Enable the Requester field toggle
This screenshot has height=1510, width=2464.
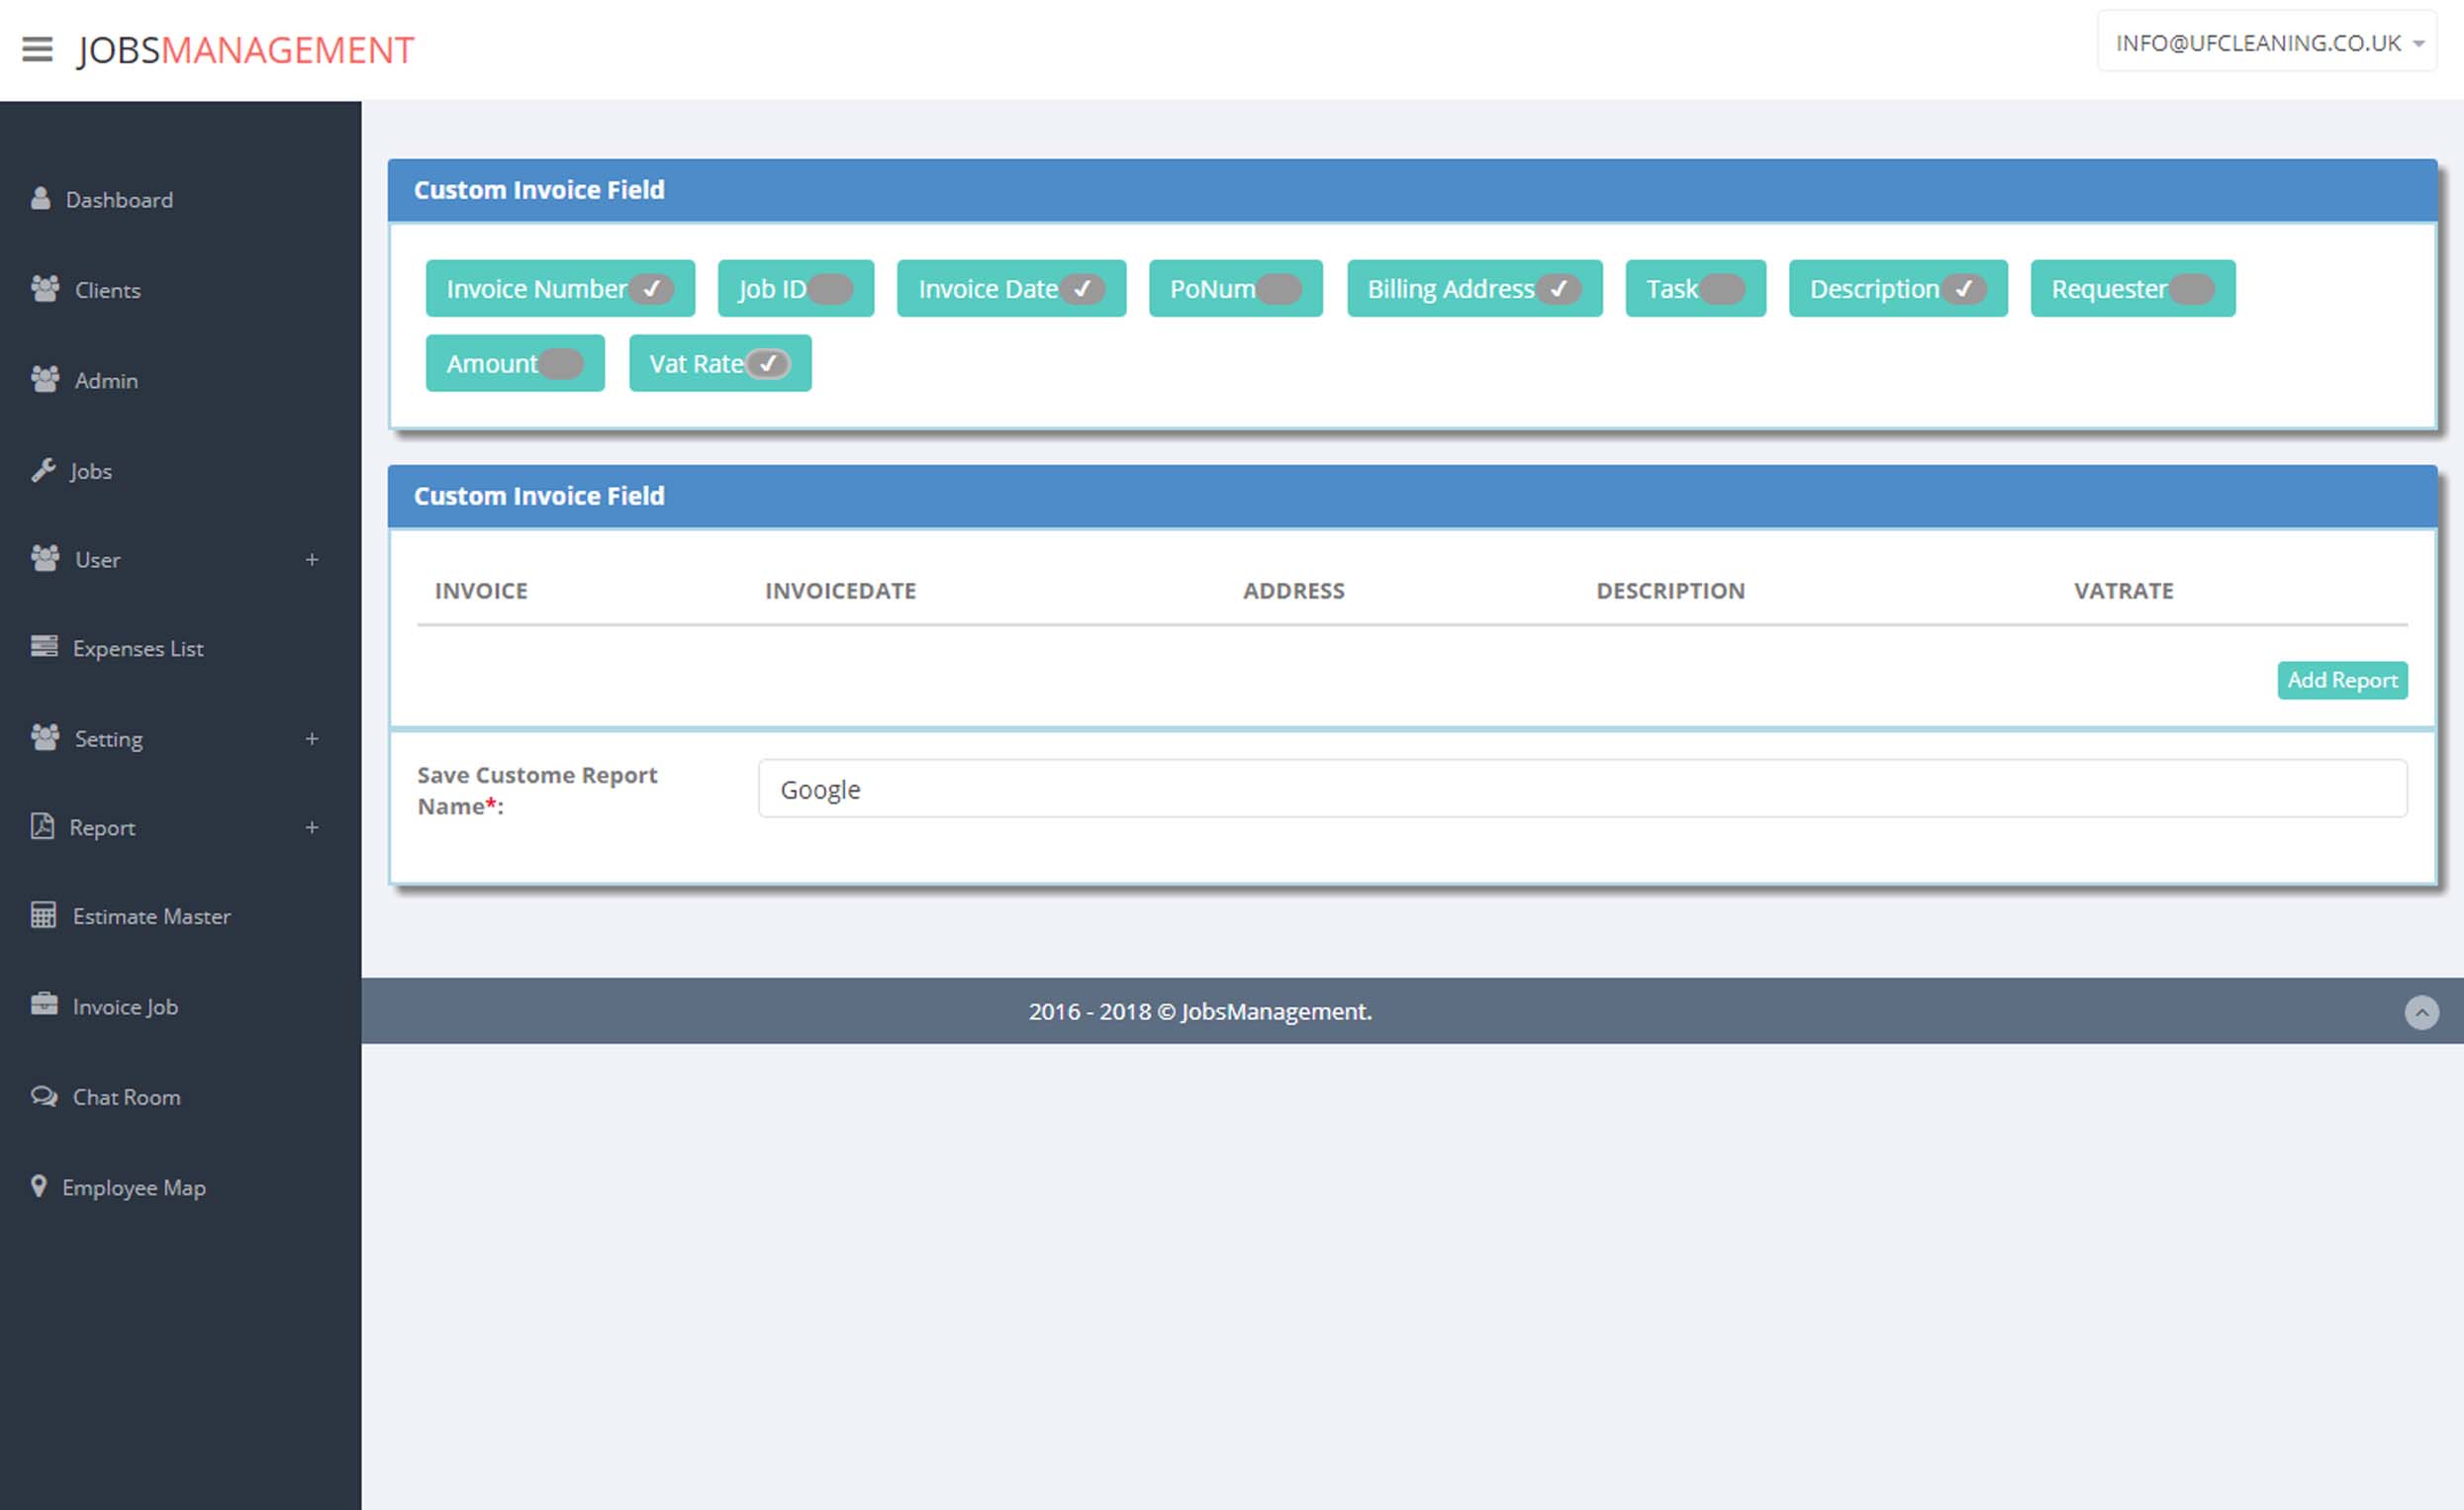tap(2191, 289)
